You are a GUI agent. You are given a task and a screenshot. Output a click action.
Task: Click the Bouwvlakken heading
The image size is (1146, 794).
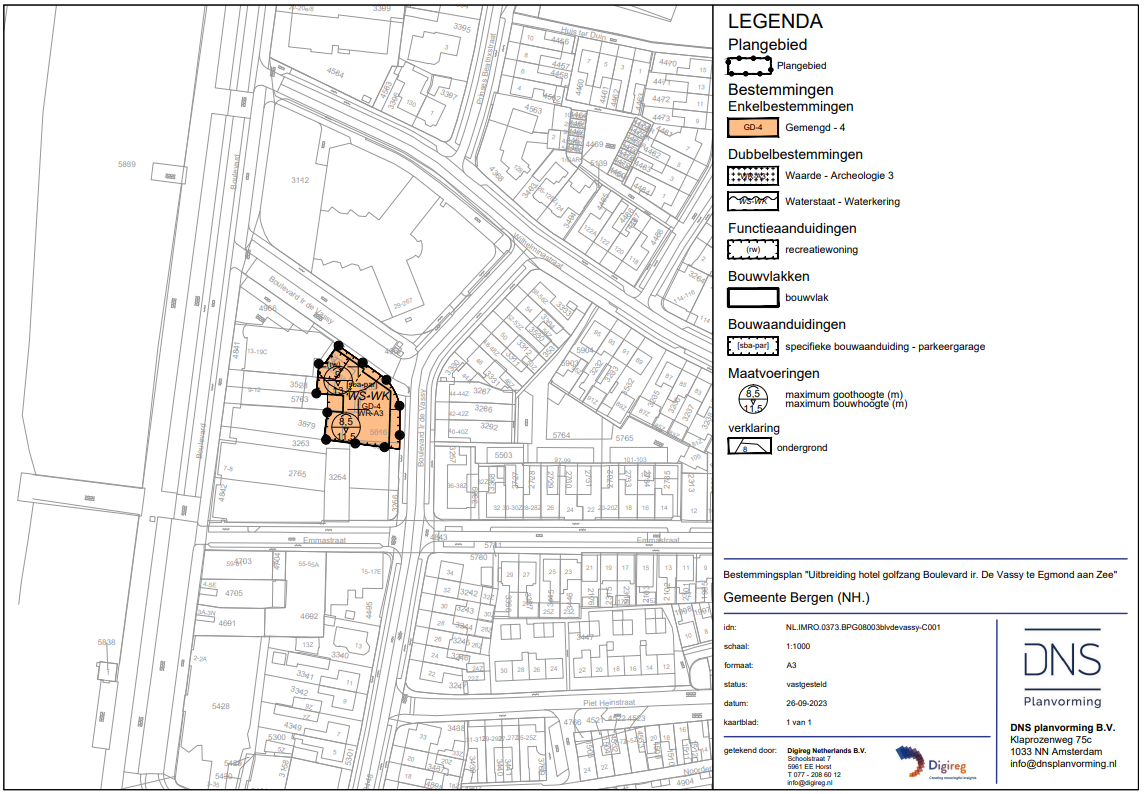pos(768,276)
